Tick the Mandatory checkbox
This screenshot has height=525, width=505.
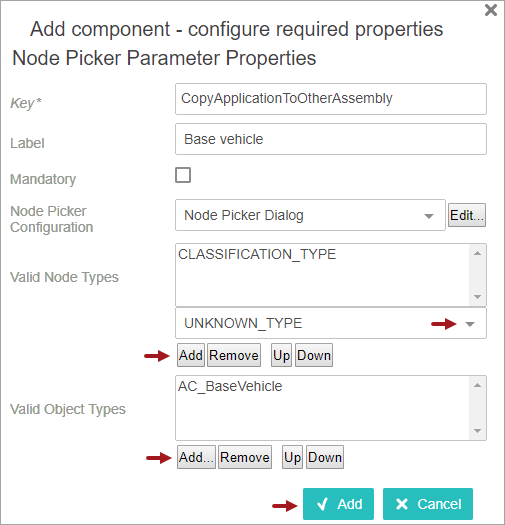click(183, 175)
